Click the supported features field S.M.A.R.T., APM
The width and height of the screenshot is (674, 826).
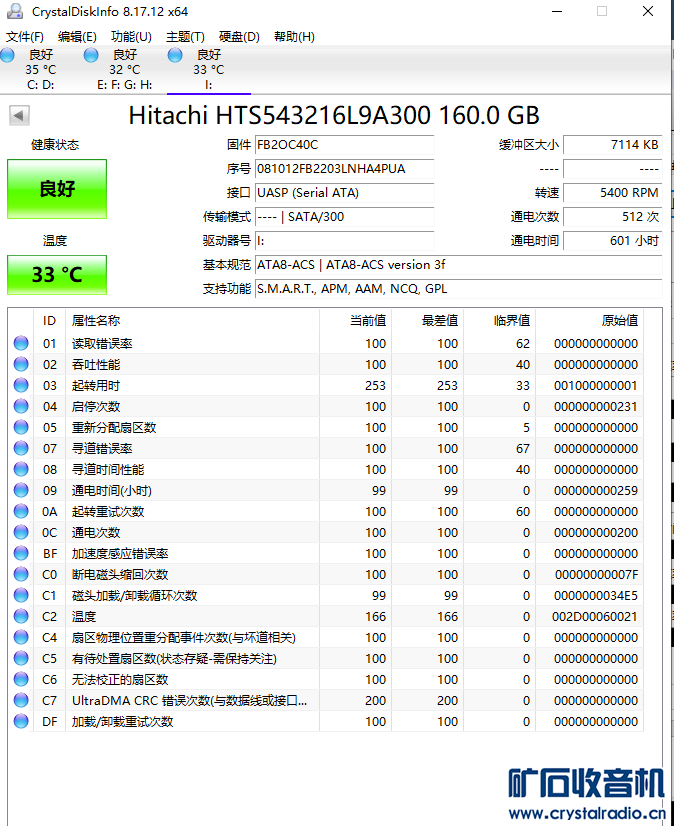click(x=458, y=289)
